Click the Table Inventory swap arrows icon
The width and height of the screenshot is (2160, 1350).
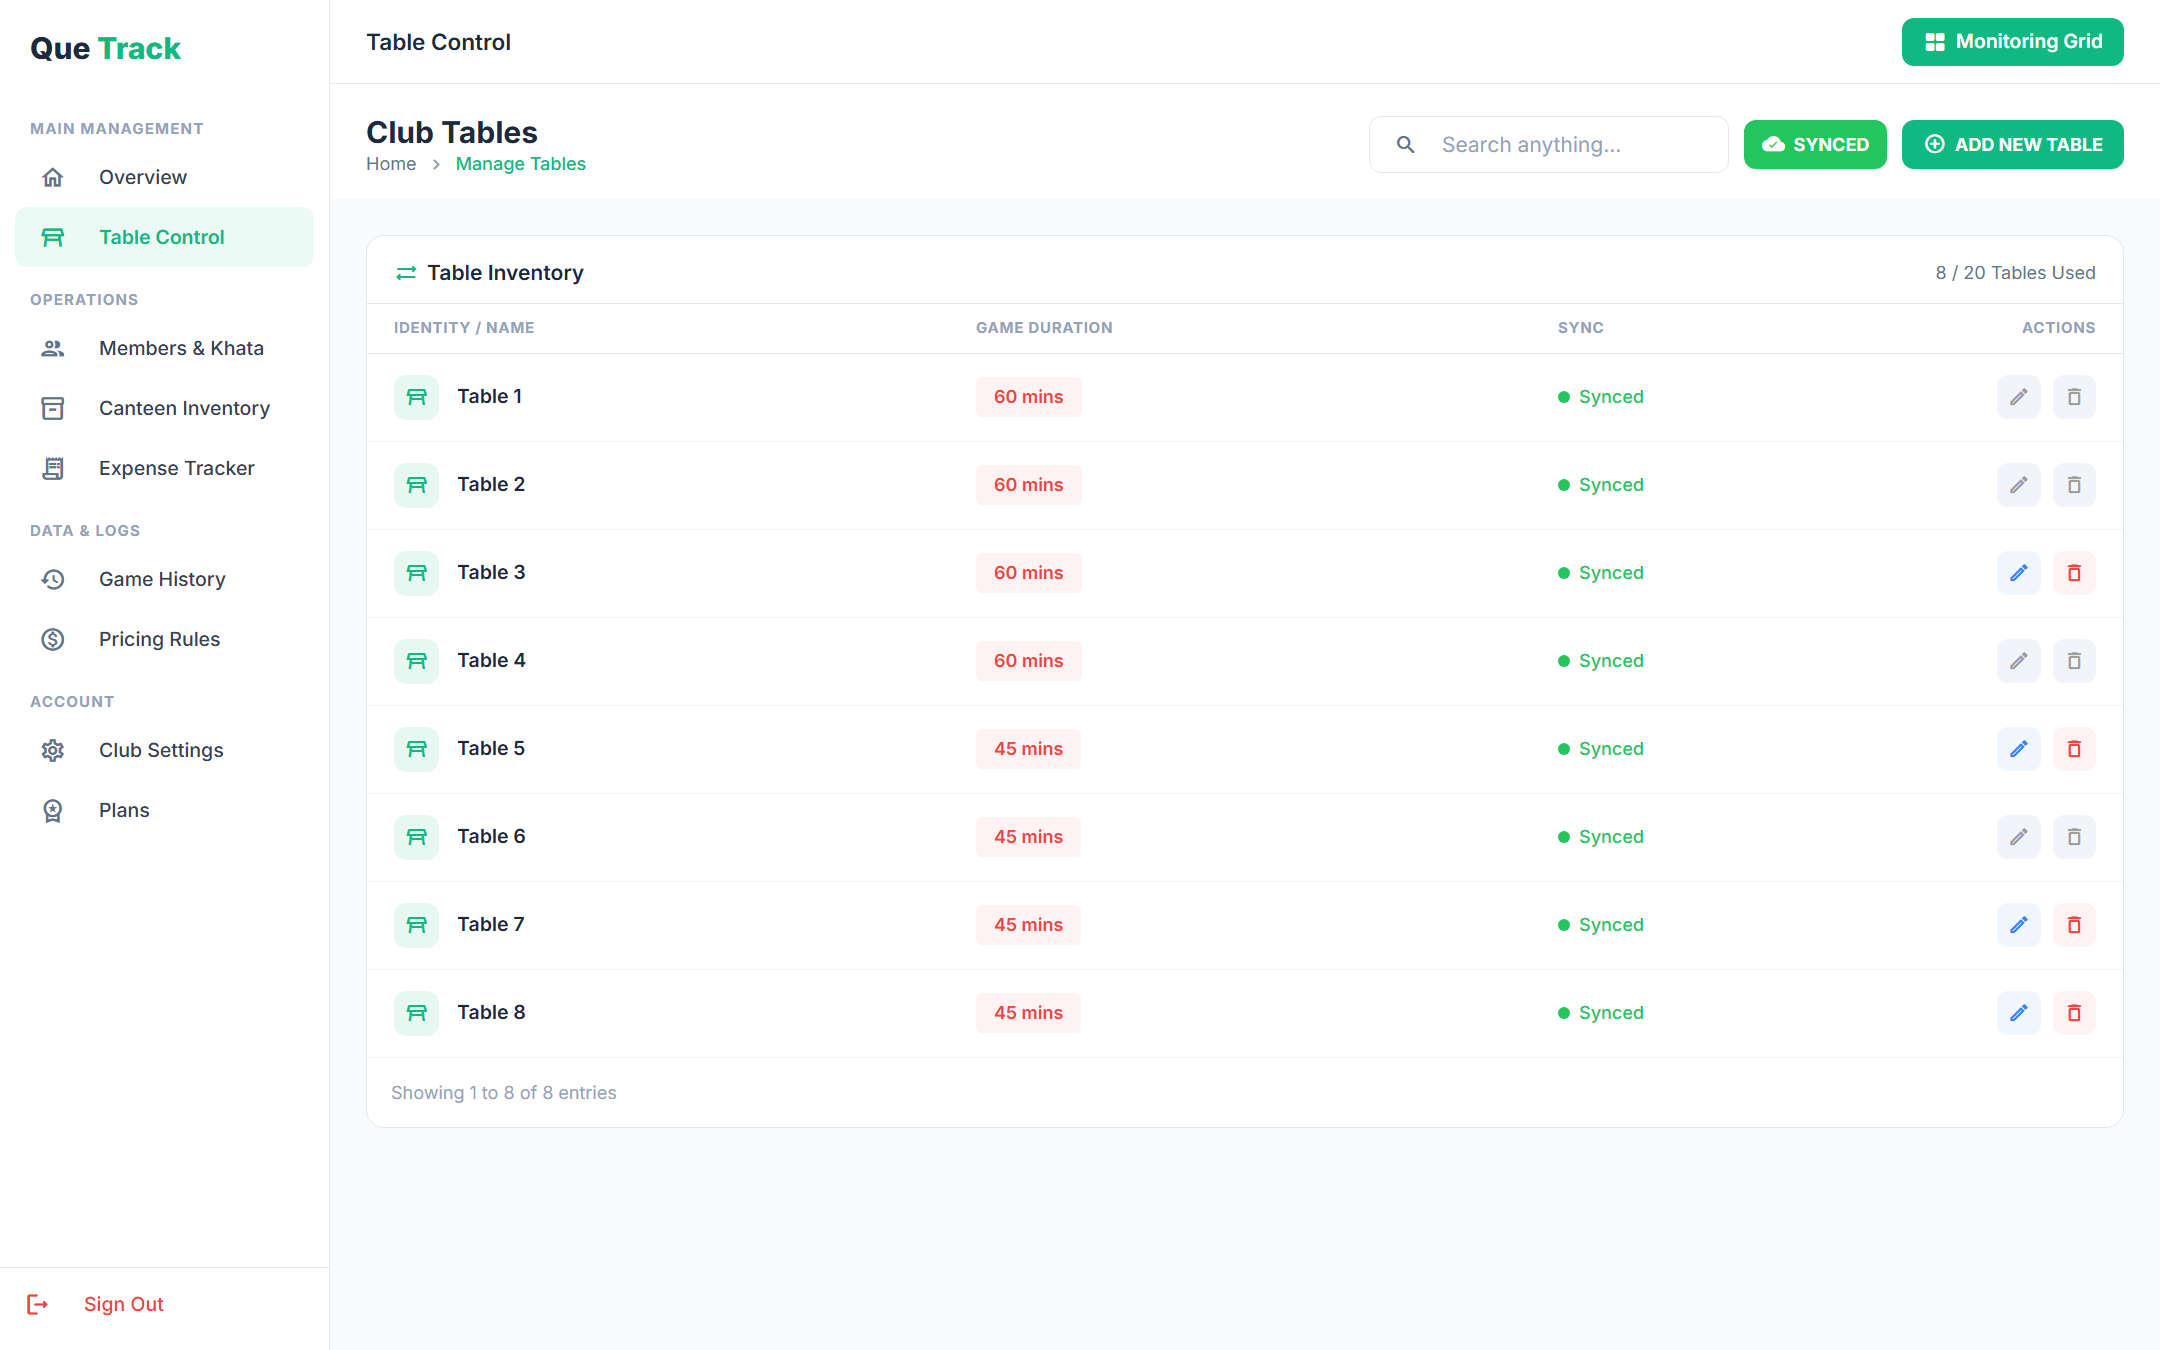(405, 273)
